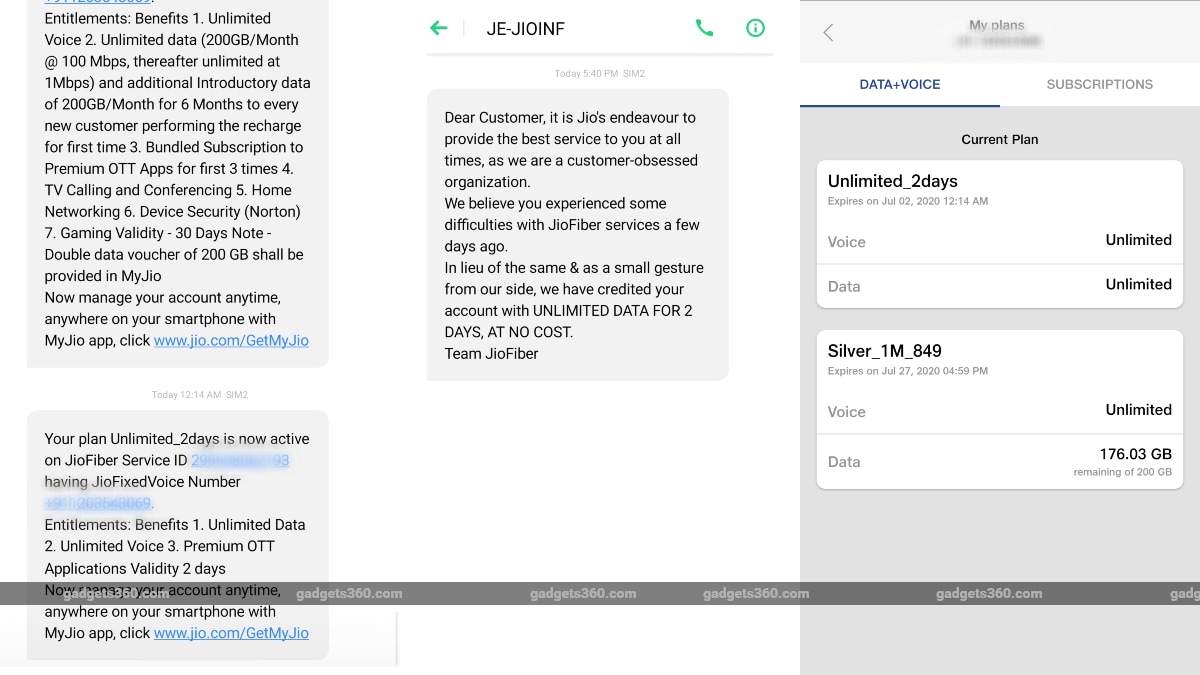Open conversation details with the info icon
The height and width of the screenshot is (675, 1200).
756,28
